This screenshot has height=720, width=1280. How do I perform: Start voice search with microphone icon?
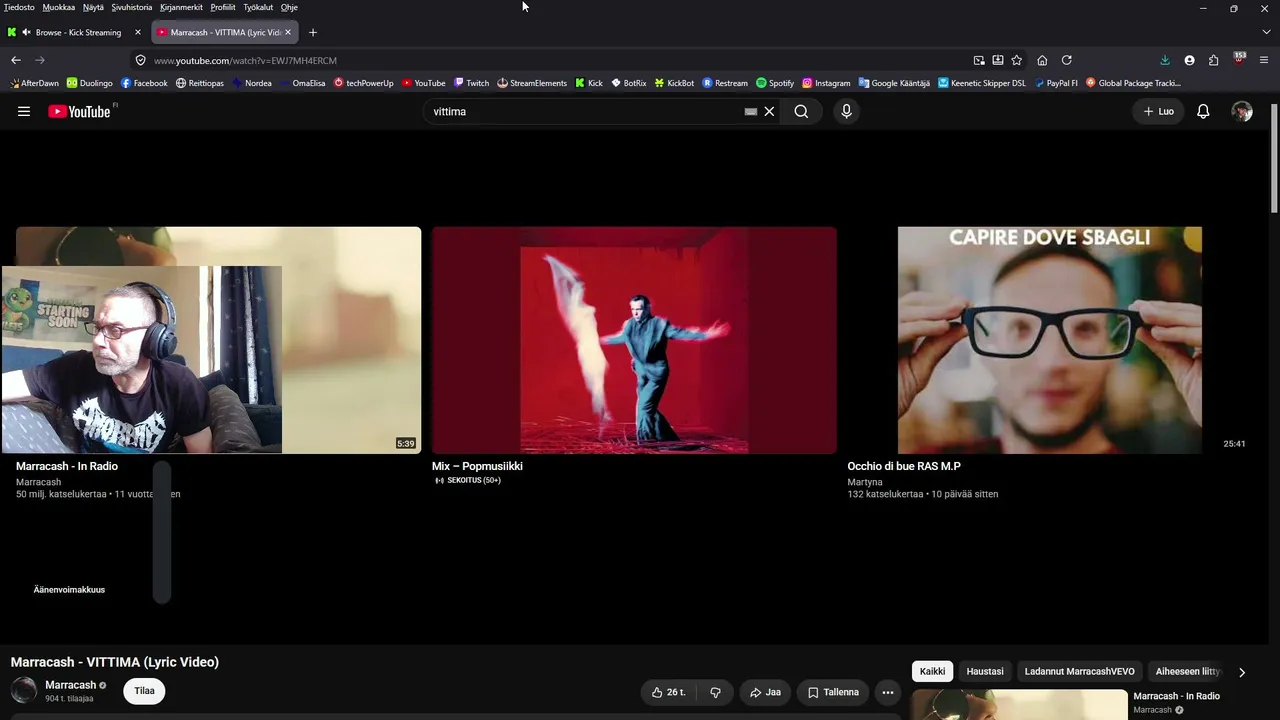click(846, 112)
